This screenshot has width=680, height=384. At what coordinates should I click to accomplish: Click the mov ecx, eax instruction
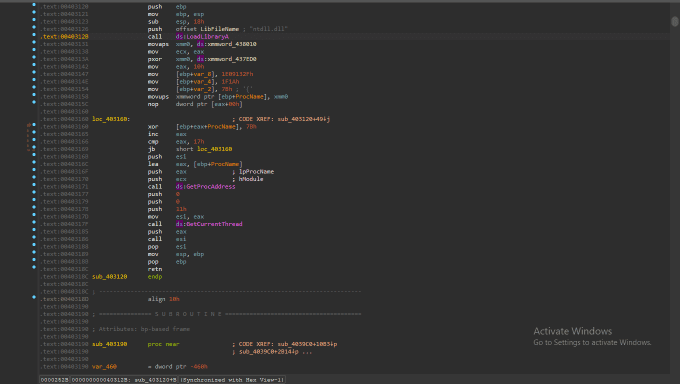tap(176, 52)
